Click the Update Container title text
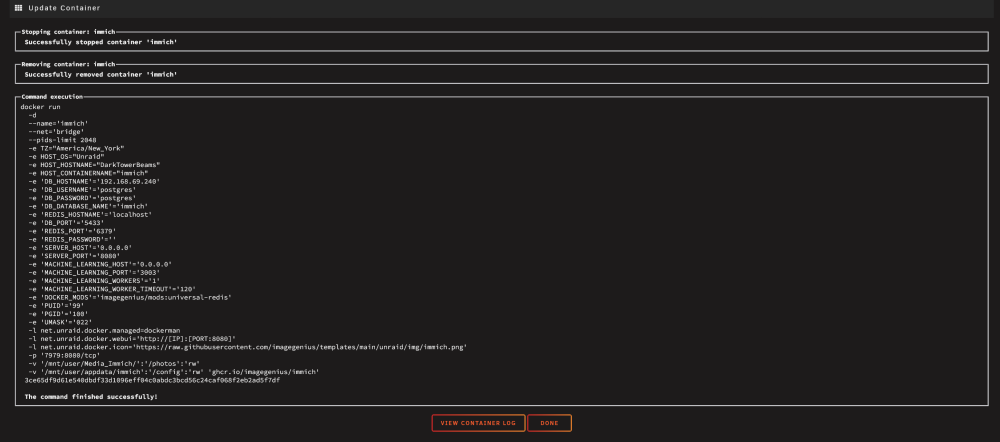This screenshot has height=442, width=1000. [64, 8]
